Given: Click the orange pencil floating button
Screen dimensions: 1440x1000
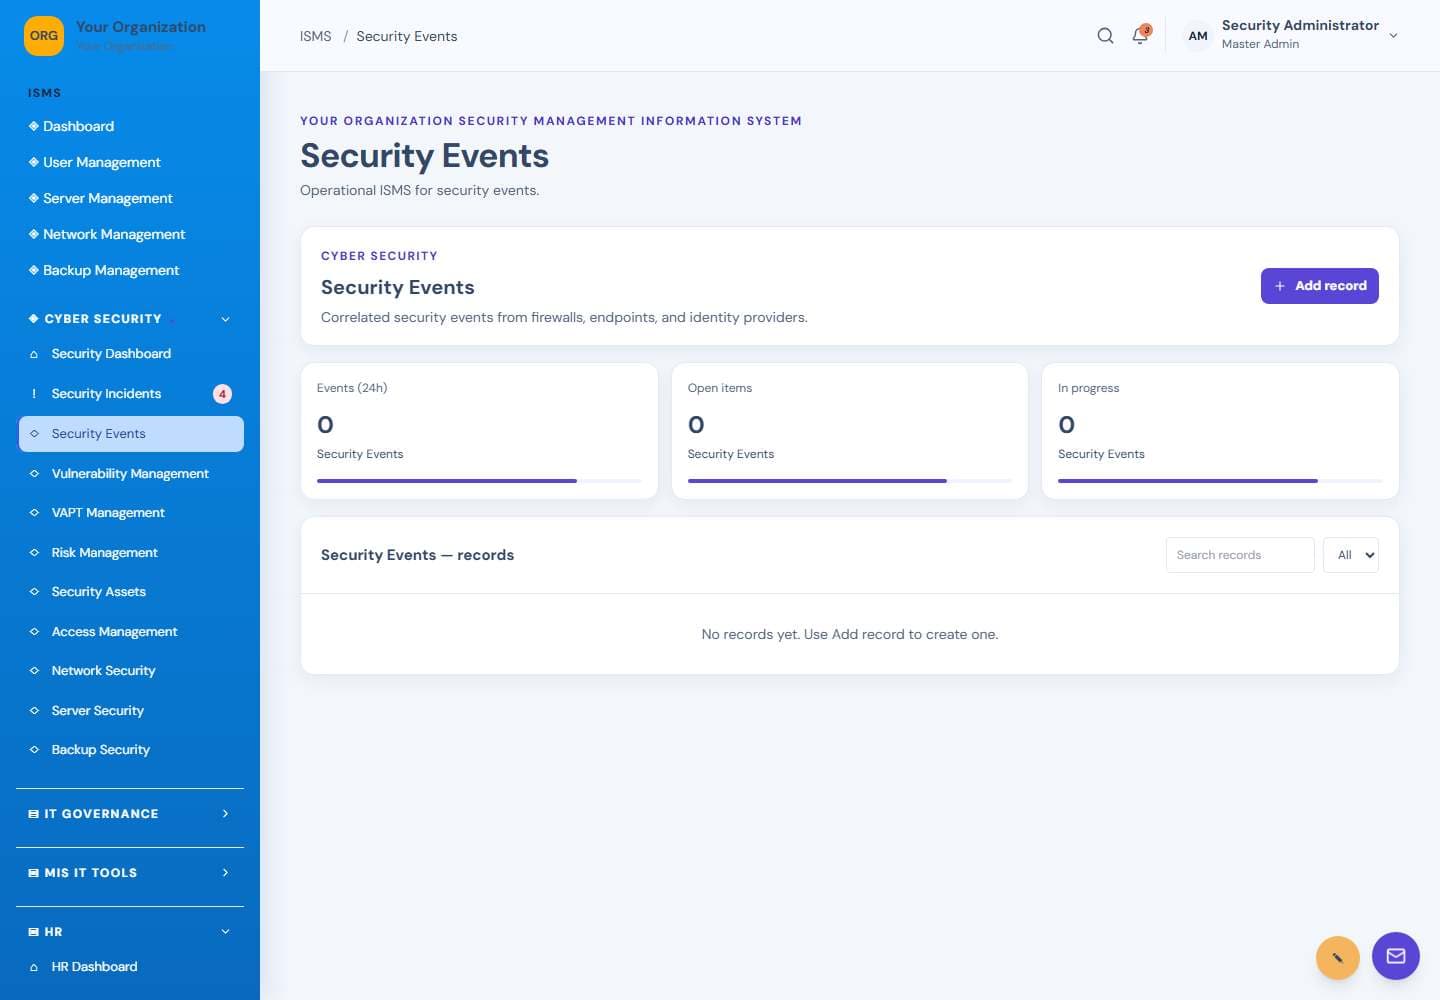Looking at the screenshot, I should point(1338,958).
